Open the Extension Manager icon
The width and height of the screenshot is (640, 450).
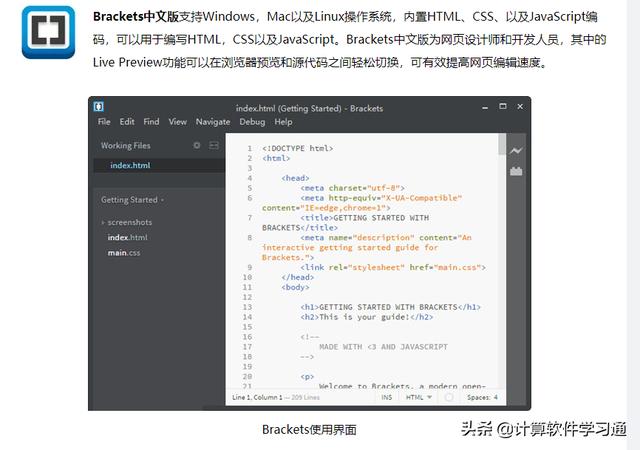[516, 171]
